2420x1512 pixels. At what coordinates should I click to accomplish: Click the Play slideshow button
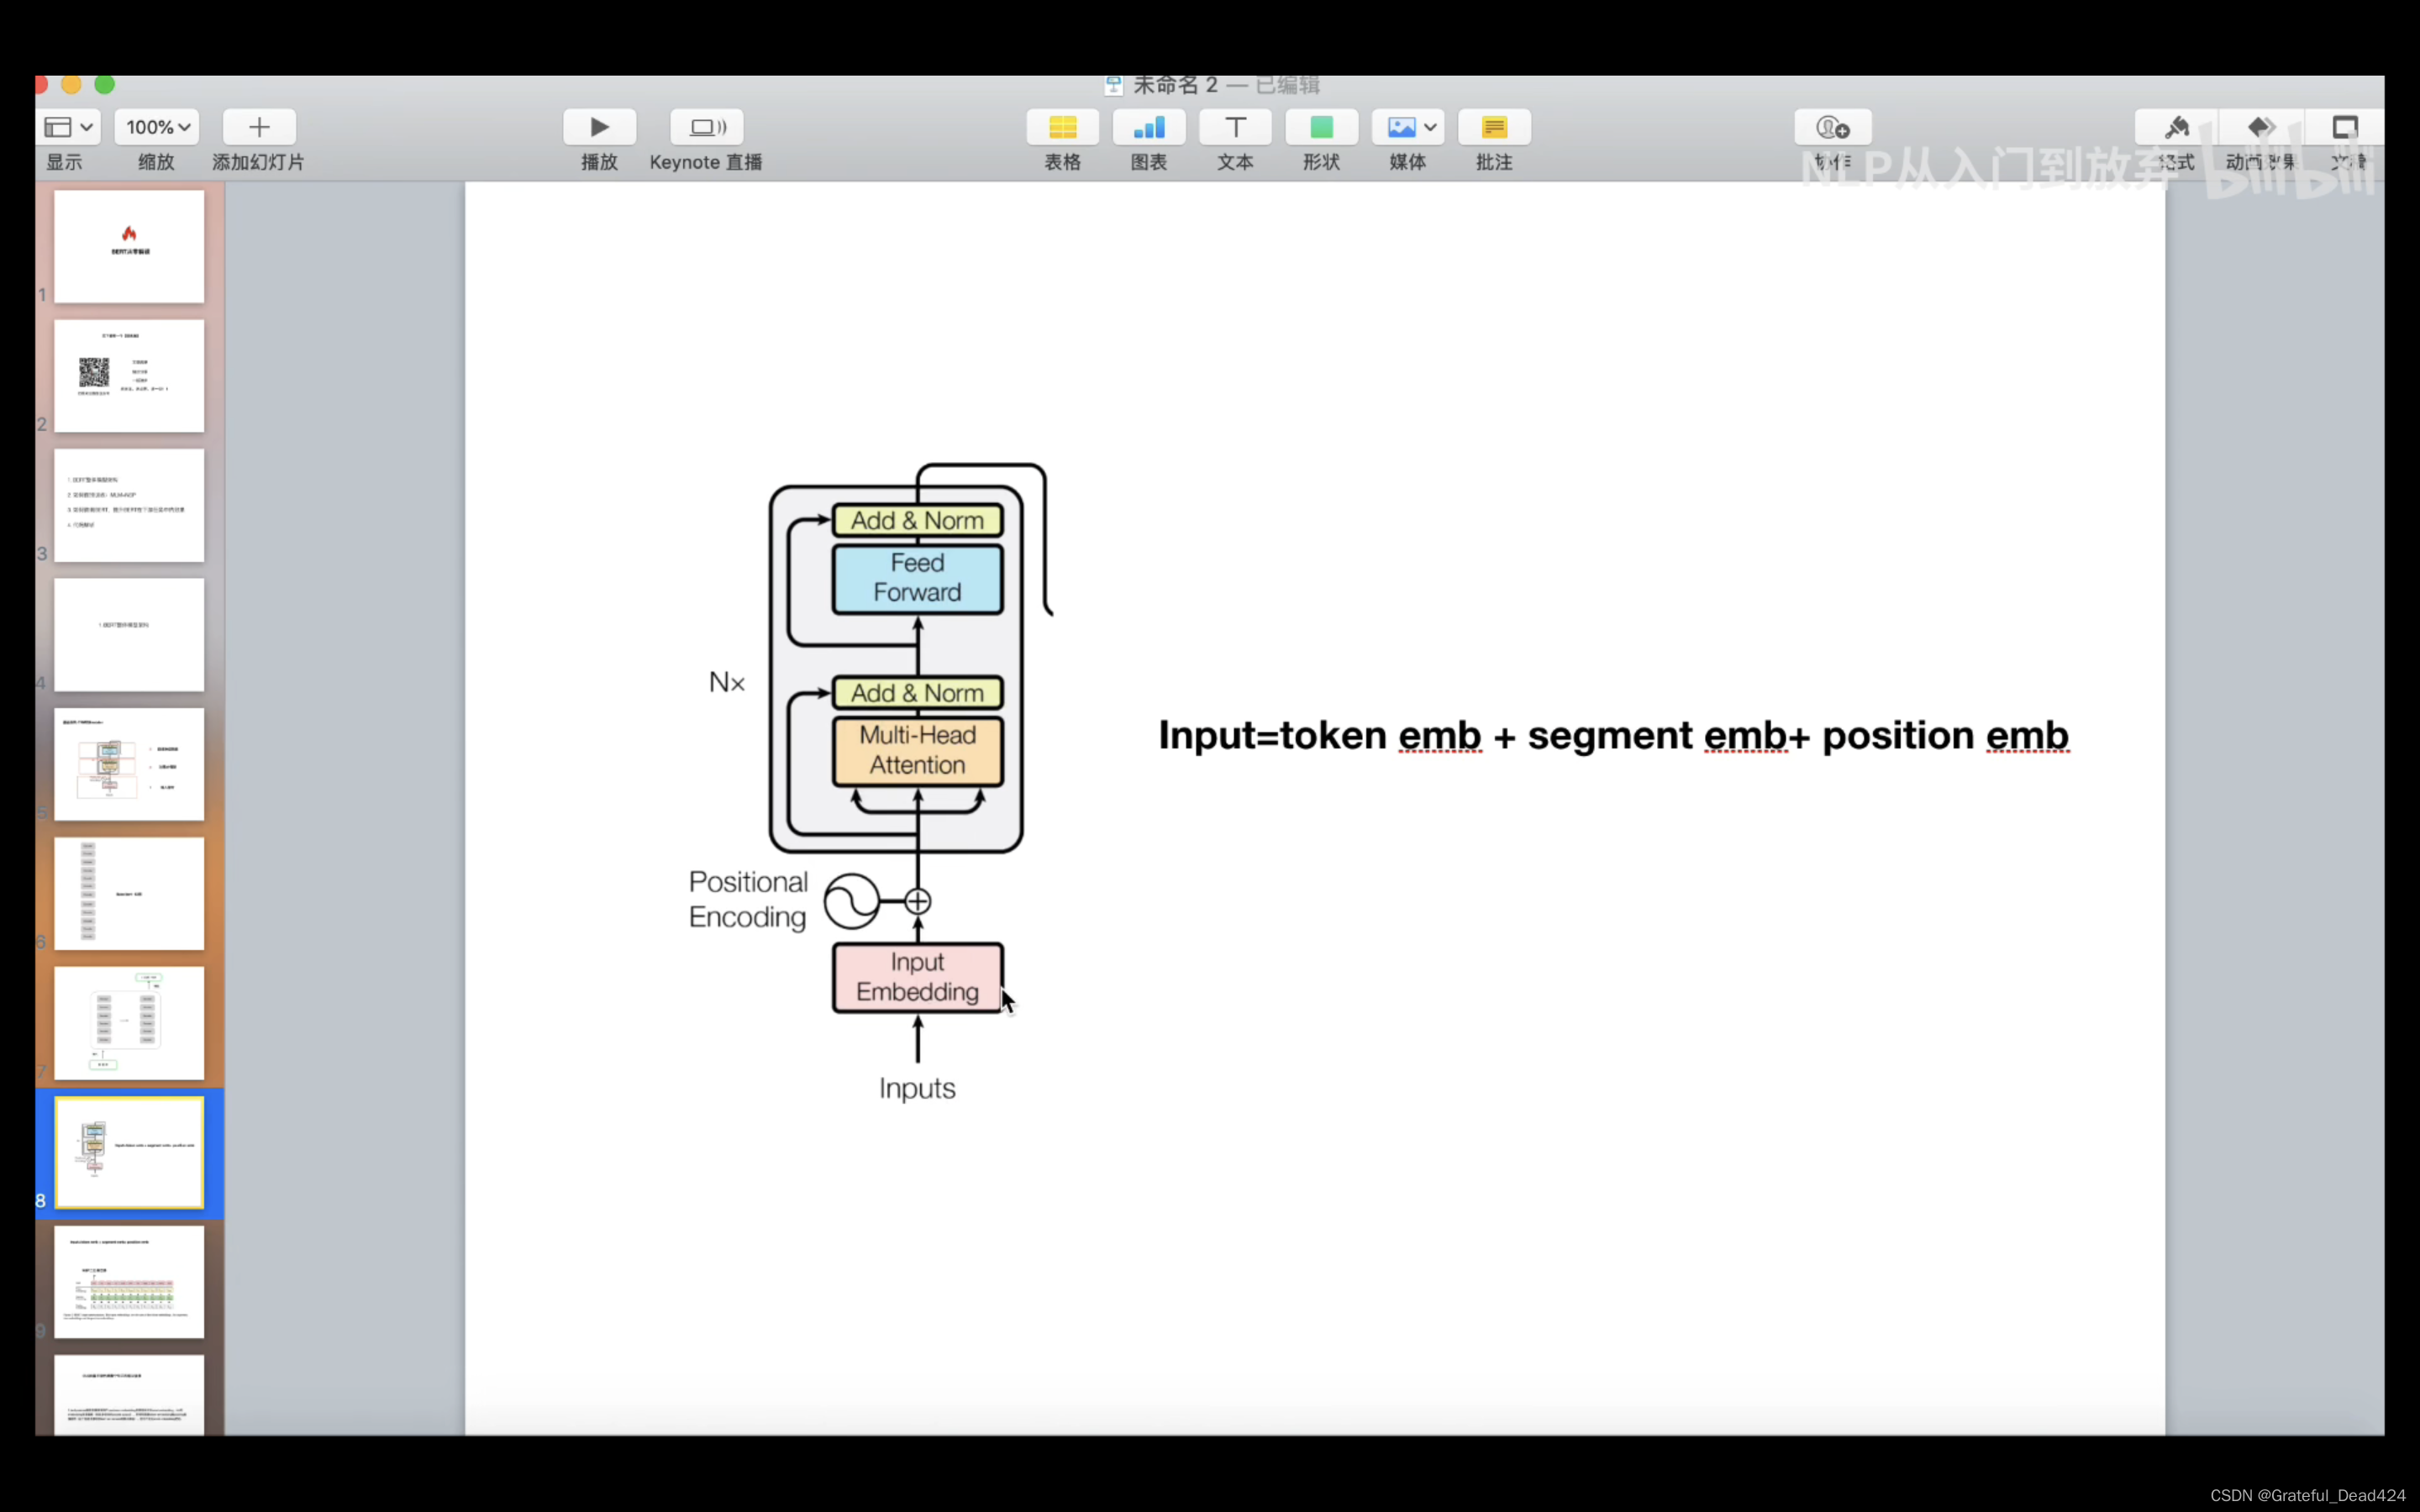[x=599, y=127]
